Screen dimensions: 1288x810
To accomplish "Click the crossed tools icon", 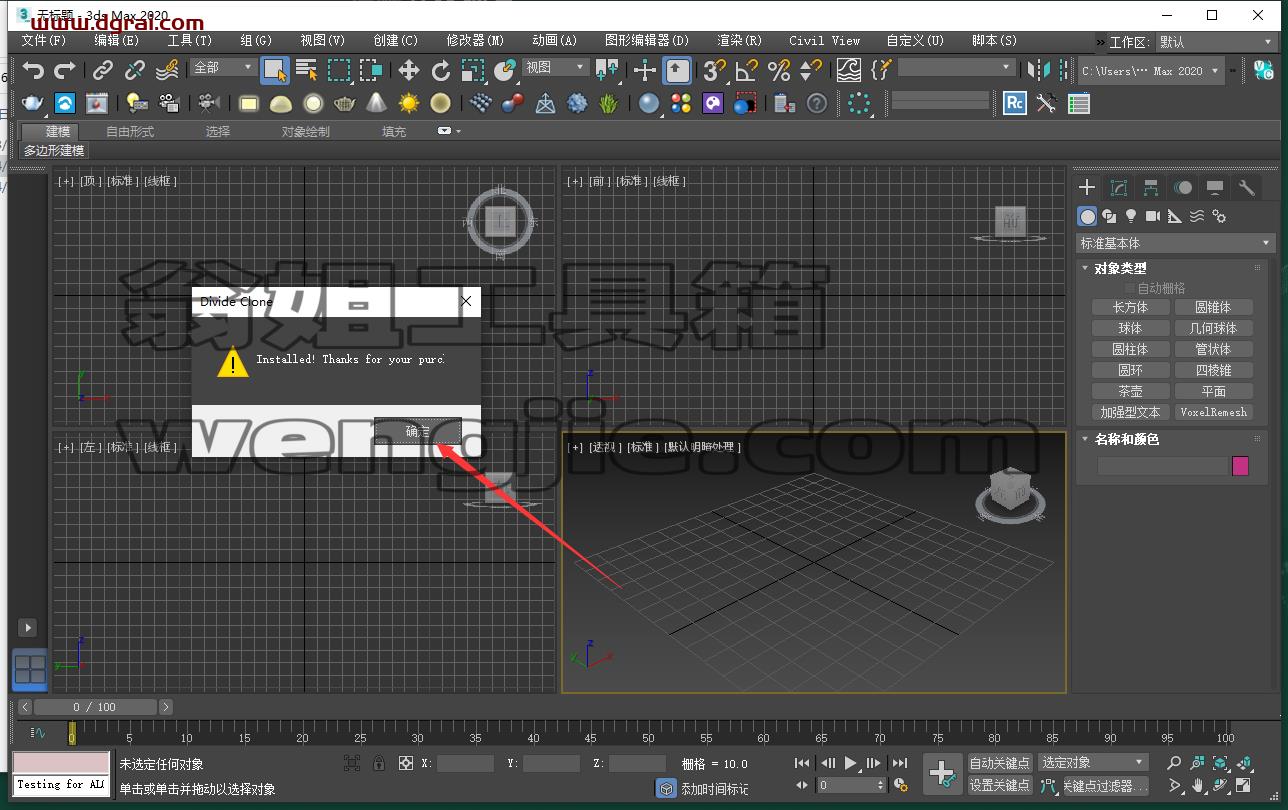I will (x=1047, y=103).
